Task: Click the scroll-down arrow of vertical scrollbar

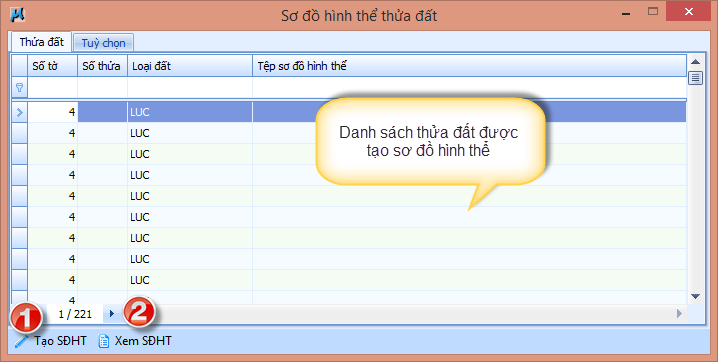Action: tap(695, 297)
